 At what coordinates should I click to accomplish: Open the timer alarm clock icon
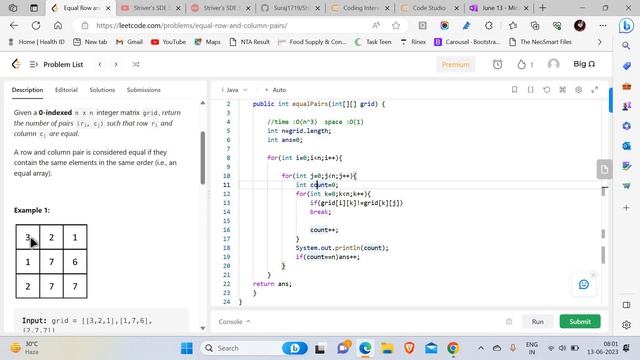[x=497, y=64]
